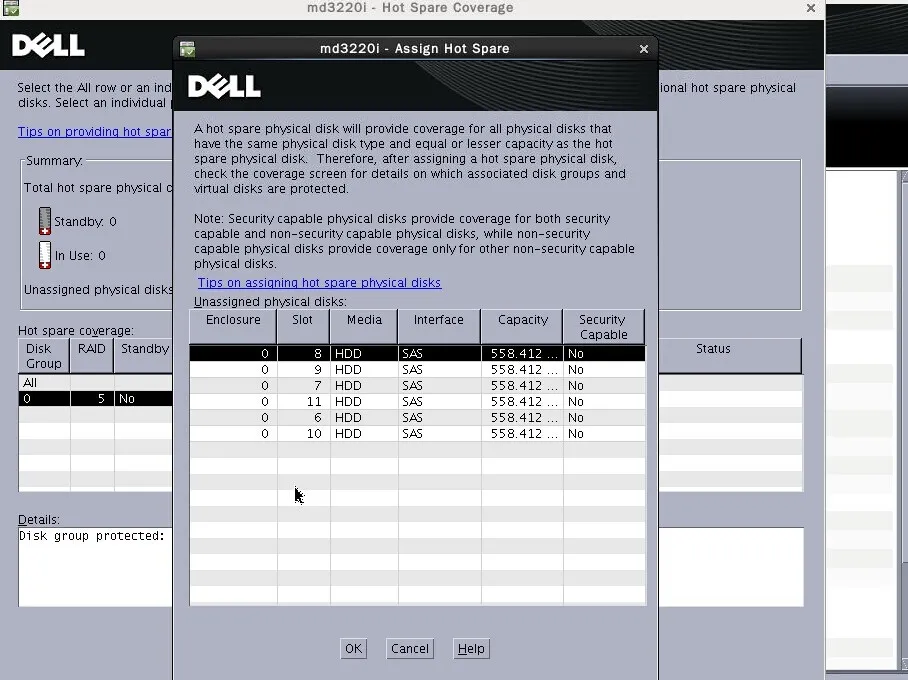908x680 pixels.
Task: Click the 'In Use: 0' summary label
Action: [x=80, y=255]
